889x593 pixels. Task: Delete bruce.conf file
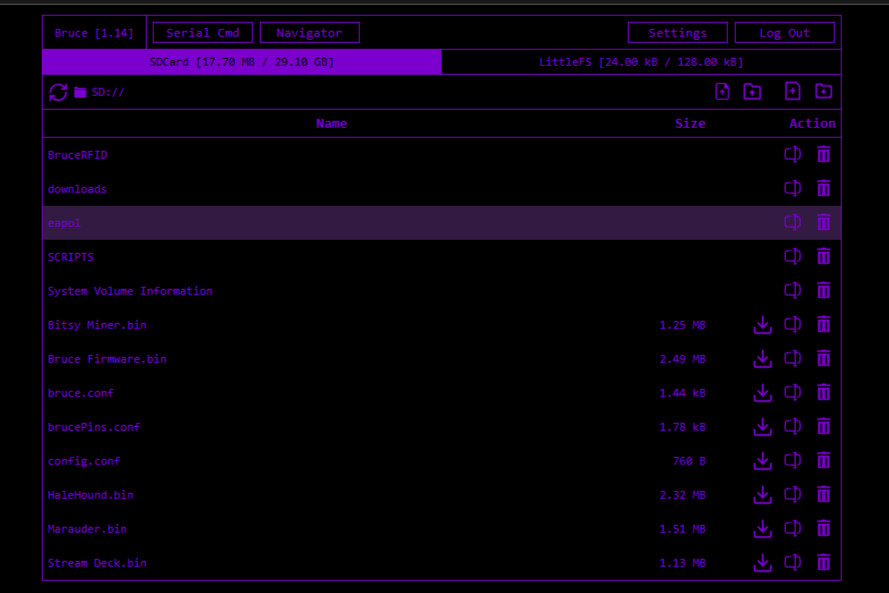click(x=823, y=392)
